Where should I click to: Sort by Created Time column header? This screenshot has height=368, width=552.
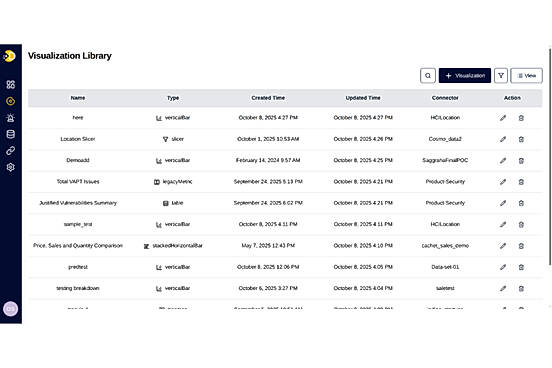[268, 98]
